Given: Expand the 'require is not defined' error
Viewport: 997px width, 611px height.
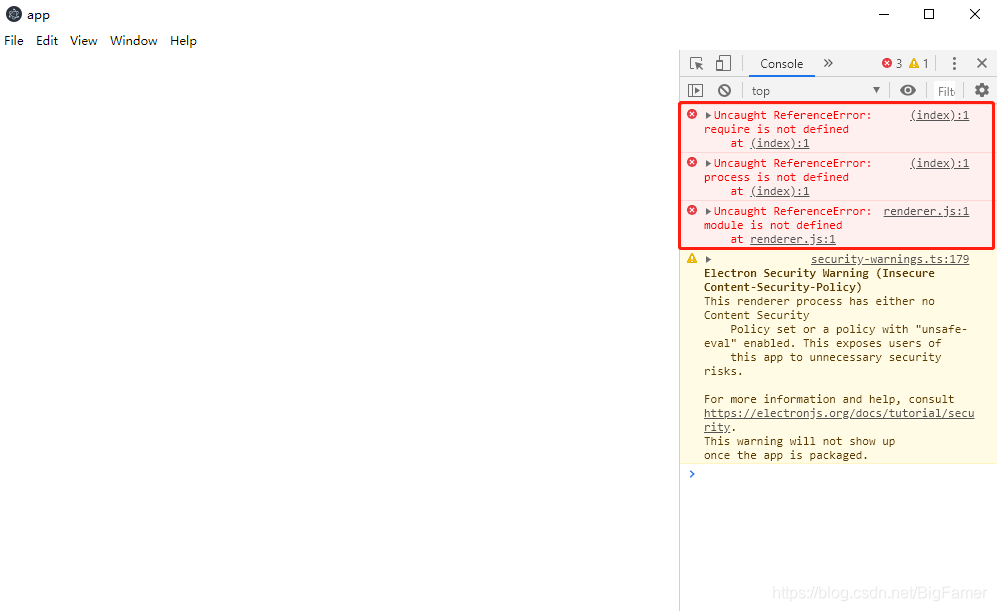Looking at the screenshot, I should (x=708, y=115).
